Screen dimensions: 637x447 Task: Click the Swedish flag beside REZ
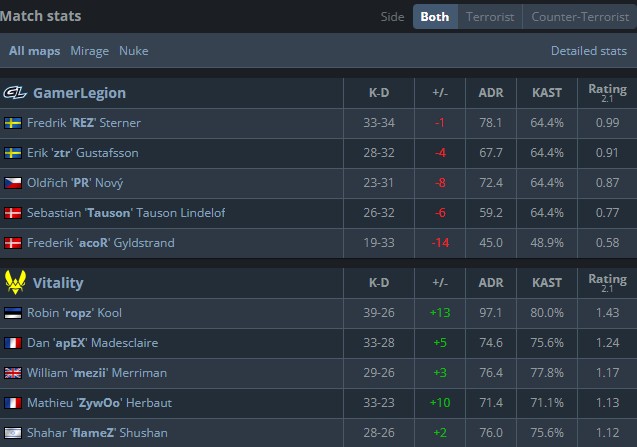(13, 123)
